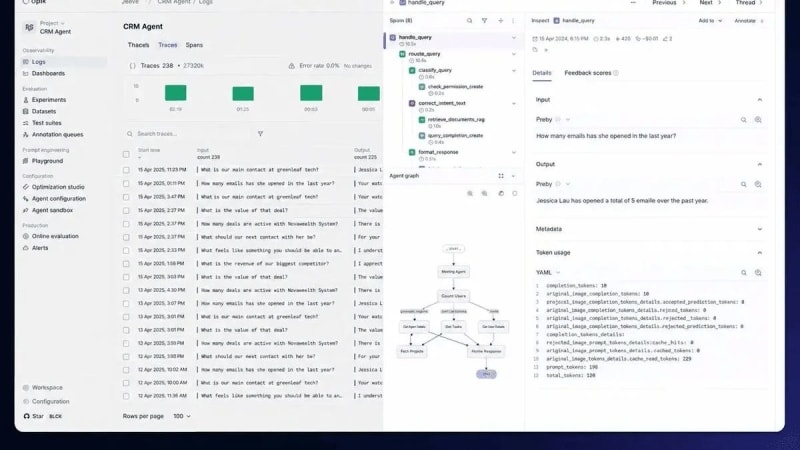Click the plus icon in Spans panel

pos(501,21)
